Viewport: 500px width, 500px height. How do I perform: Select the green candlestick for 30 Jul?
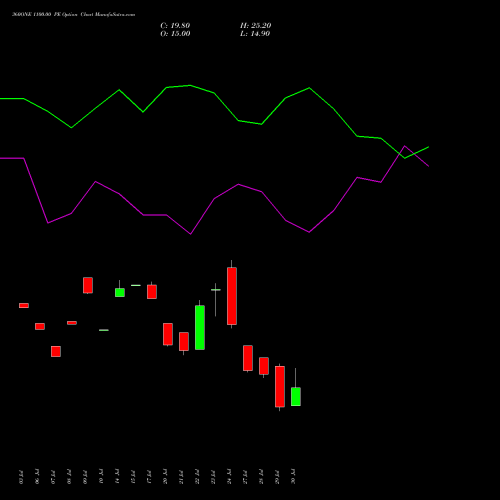(296, 396)
